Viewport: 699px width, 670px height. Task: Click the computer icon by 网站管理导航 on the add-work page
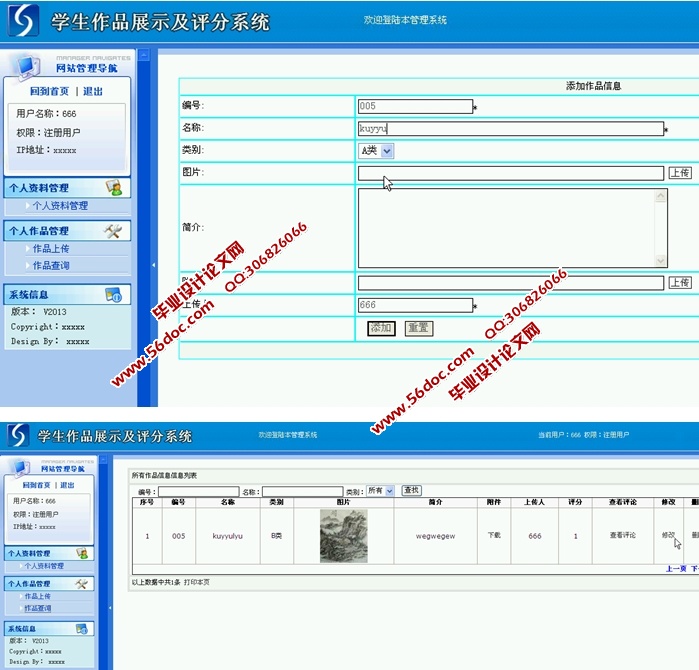28,66
